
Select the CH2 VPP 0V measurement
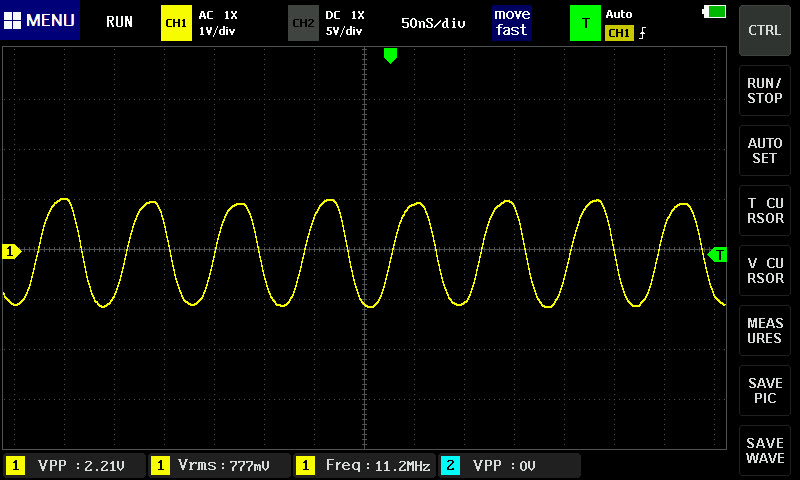[x=510, y=466]
